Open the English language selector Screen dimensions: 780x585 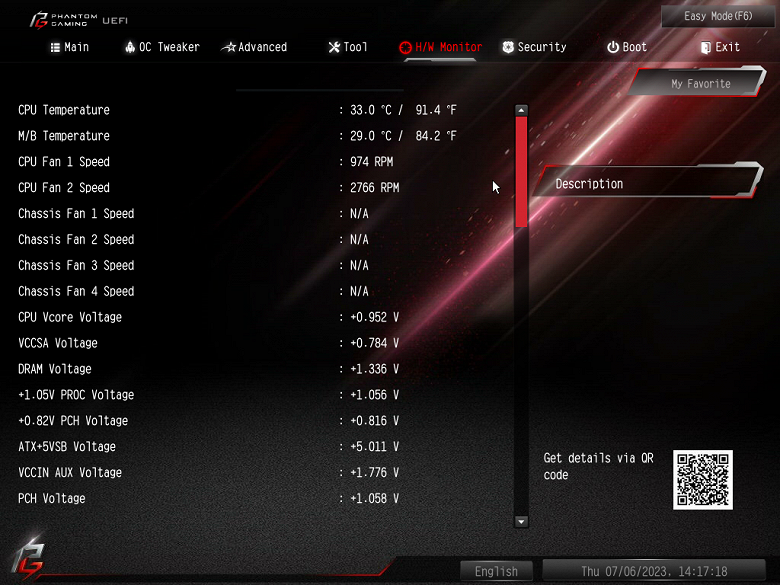[496, 571]
